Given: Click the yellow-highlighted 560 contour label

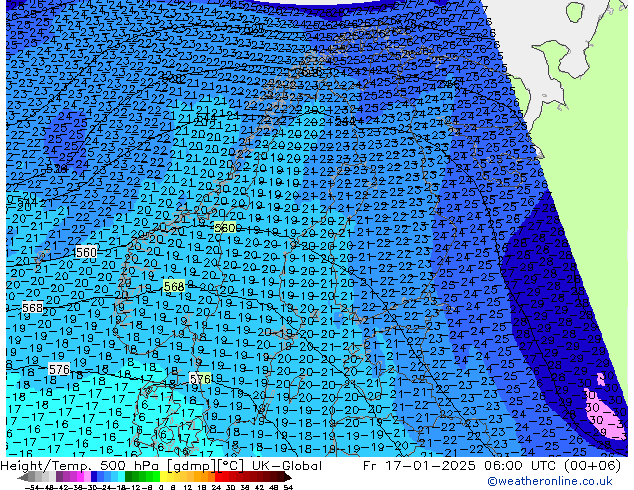Looking at the screenshot, I should pyautogui.click(x=225, y=228).
